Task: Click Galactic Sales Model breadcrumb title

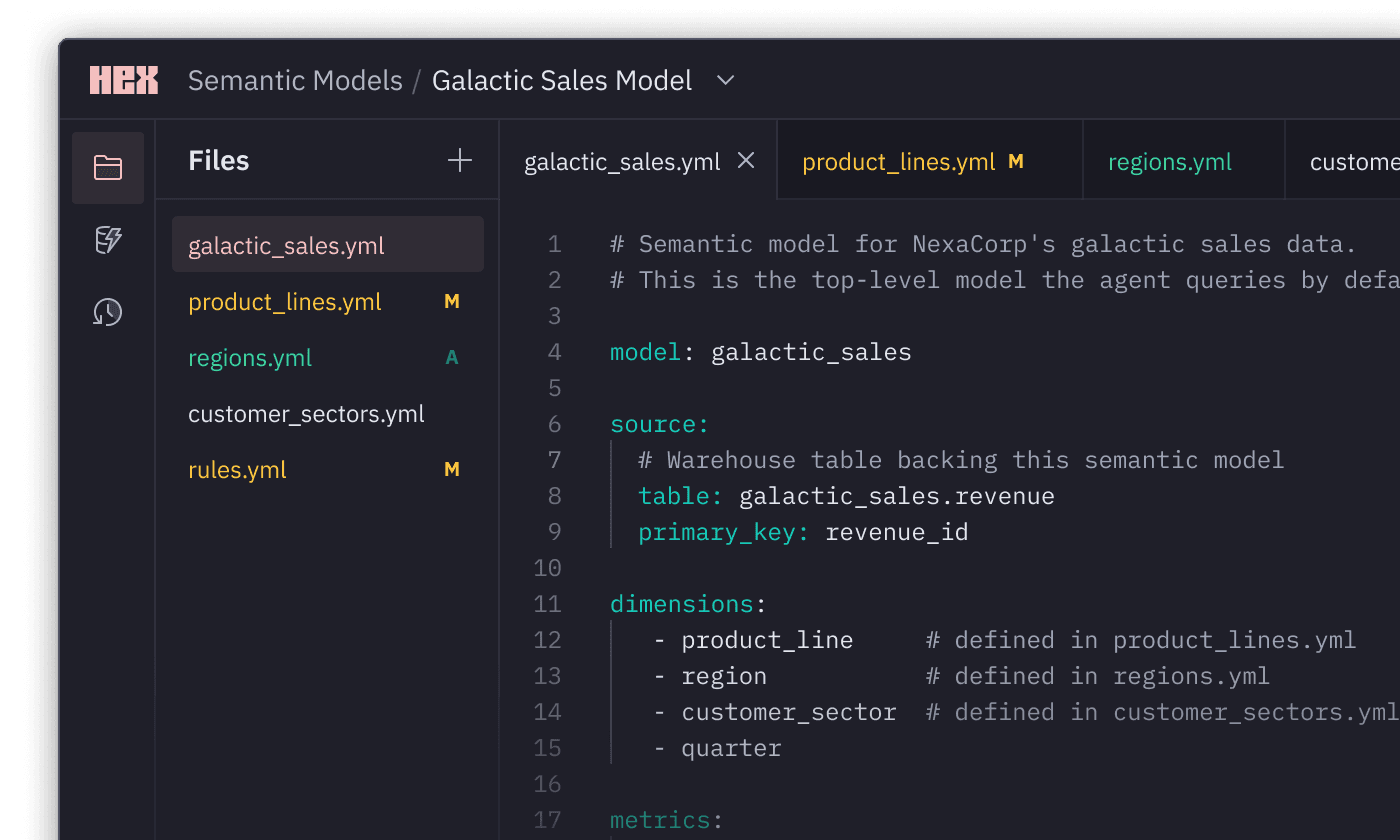Action: [x=562, y=81]
